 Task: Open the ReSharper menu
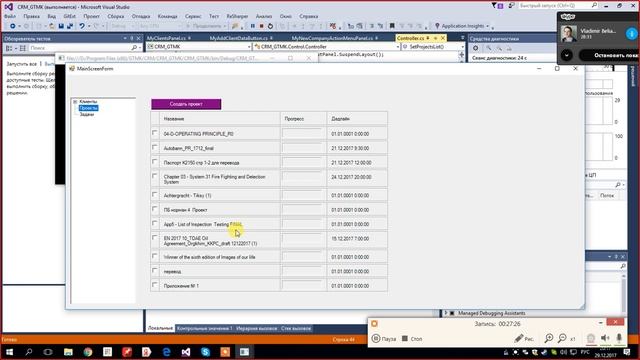[x=237, y=16]
